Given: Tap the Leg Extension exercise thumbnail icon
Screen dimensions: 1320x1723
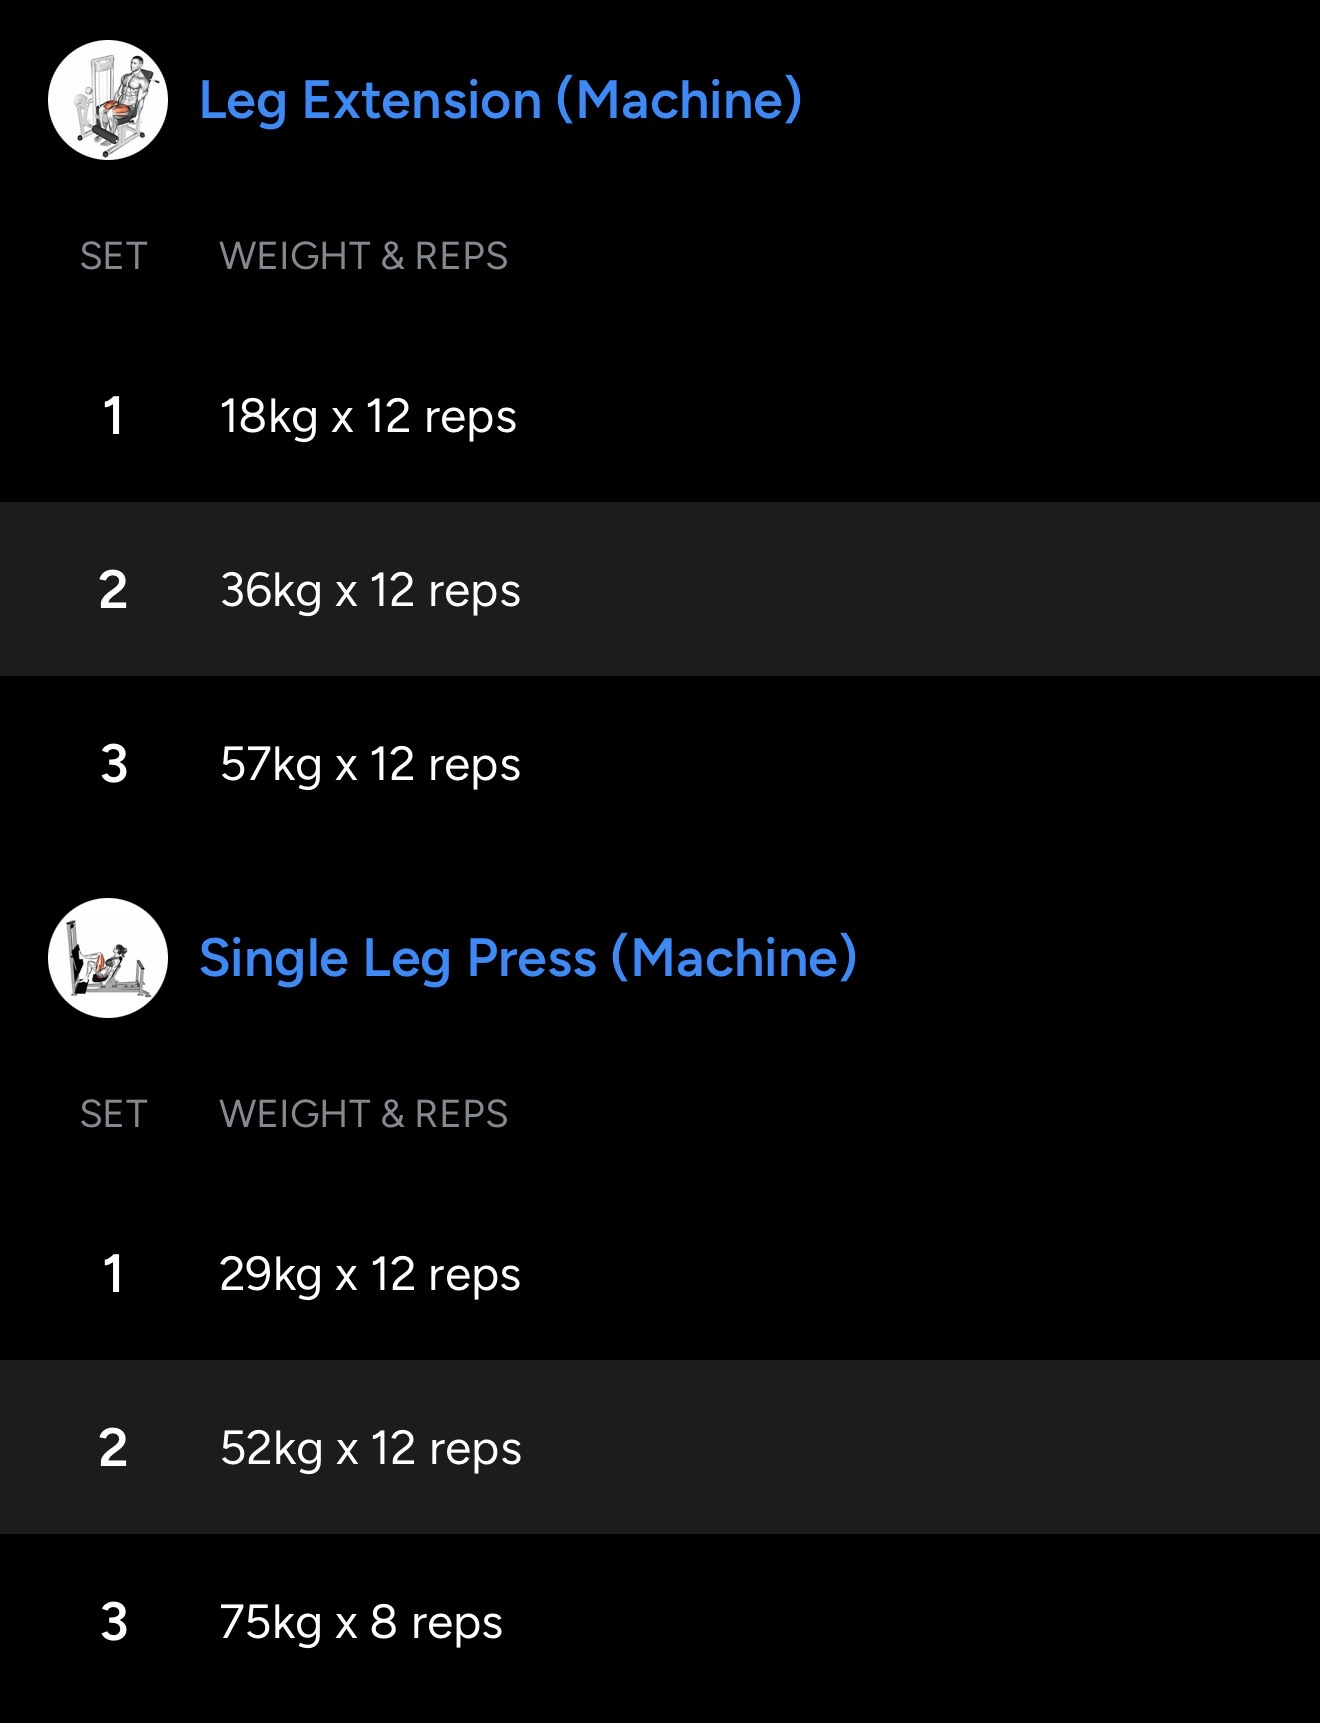Looking at the screenshot, I should click(x=108, y=100).
